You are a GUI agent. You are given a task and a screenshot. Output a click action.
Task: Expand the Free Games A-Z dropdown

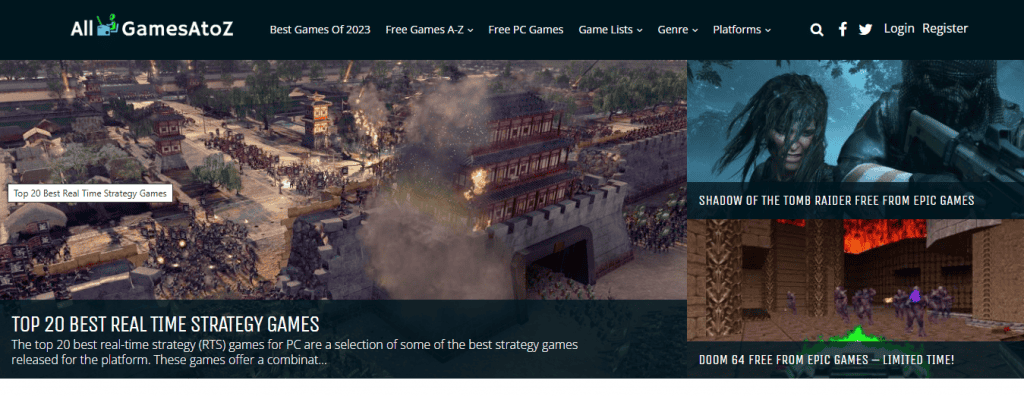coord(429,29)
